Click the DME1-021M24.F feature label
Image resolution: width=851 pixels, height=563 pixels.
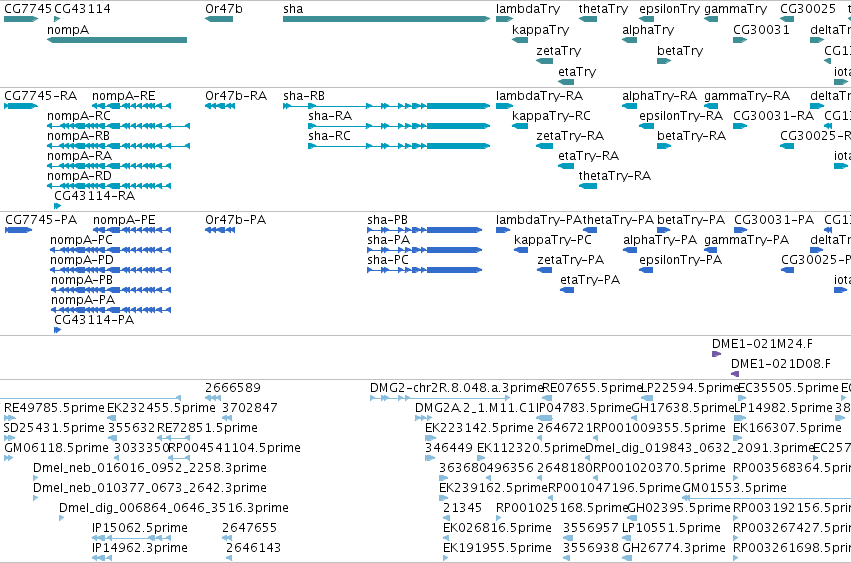(x=763, y=344)
